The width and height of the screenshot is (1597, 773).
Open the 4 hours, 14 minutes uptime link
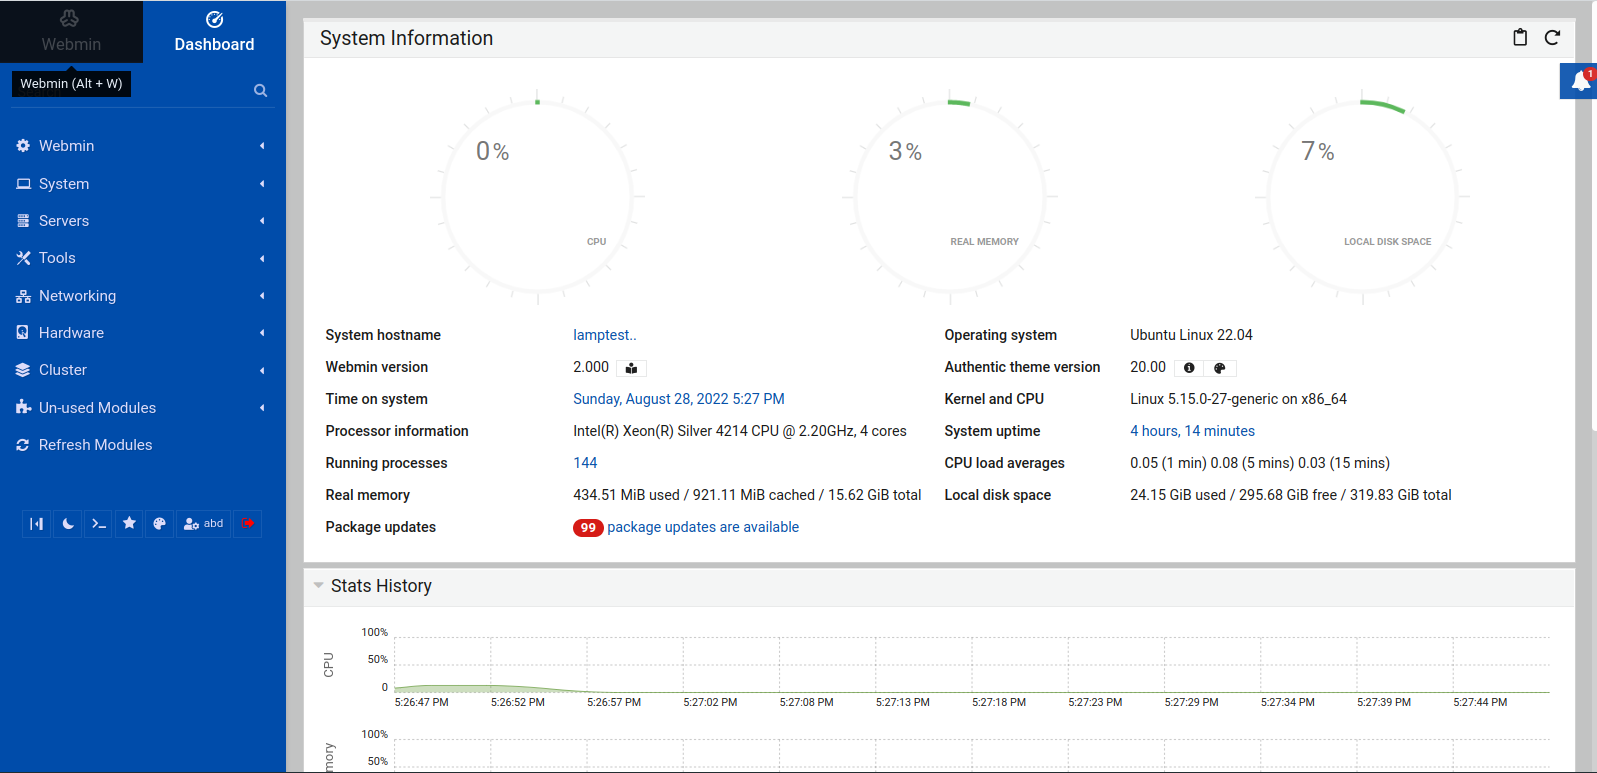[1192, 431]
